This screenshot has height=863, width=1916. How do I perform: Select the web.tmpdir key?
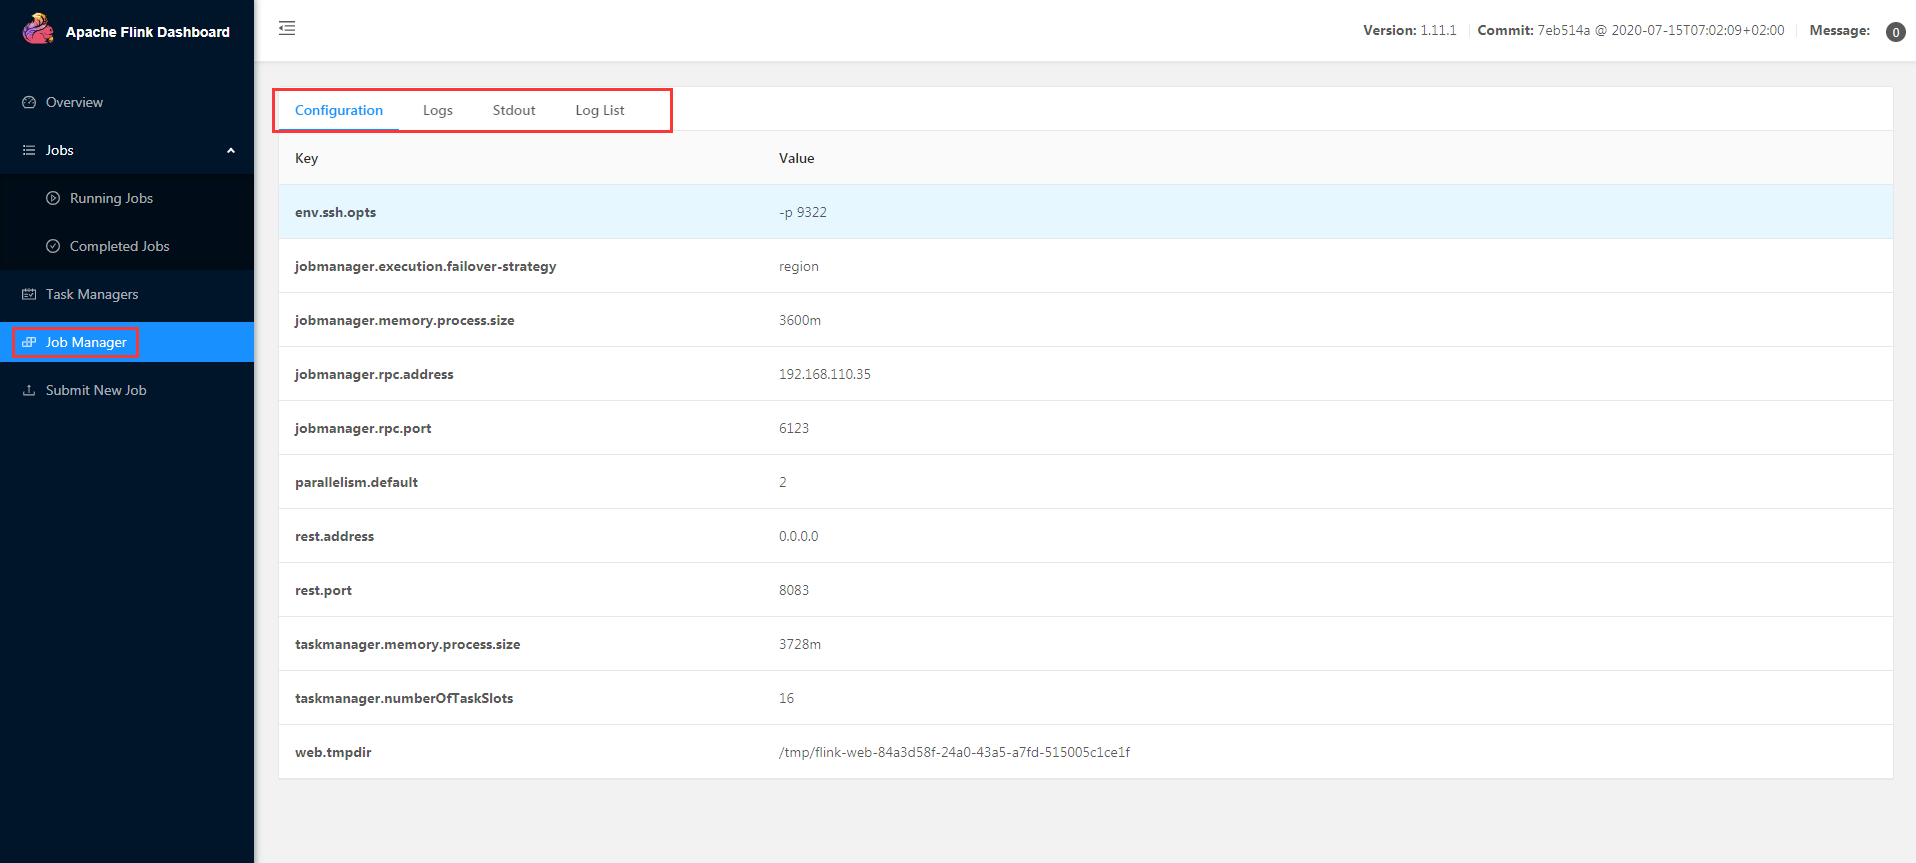pos(333,752)
